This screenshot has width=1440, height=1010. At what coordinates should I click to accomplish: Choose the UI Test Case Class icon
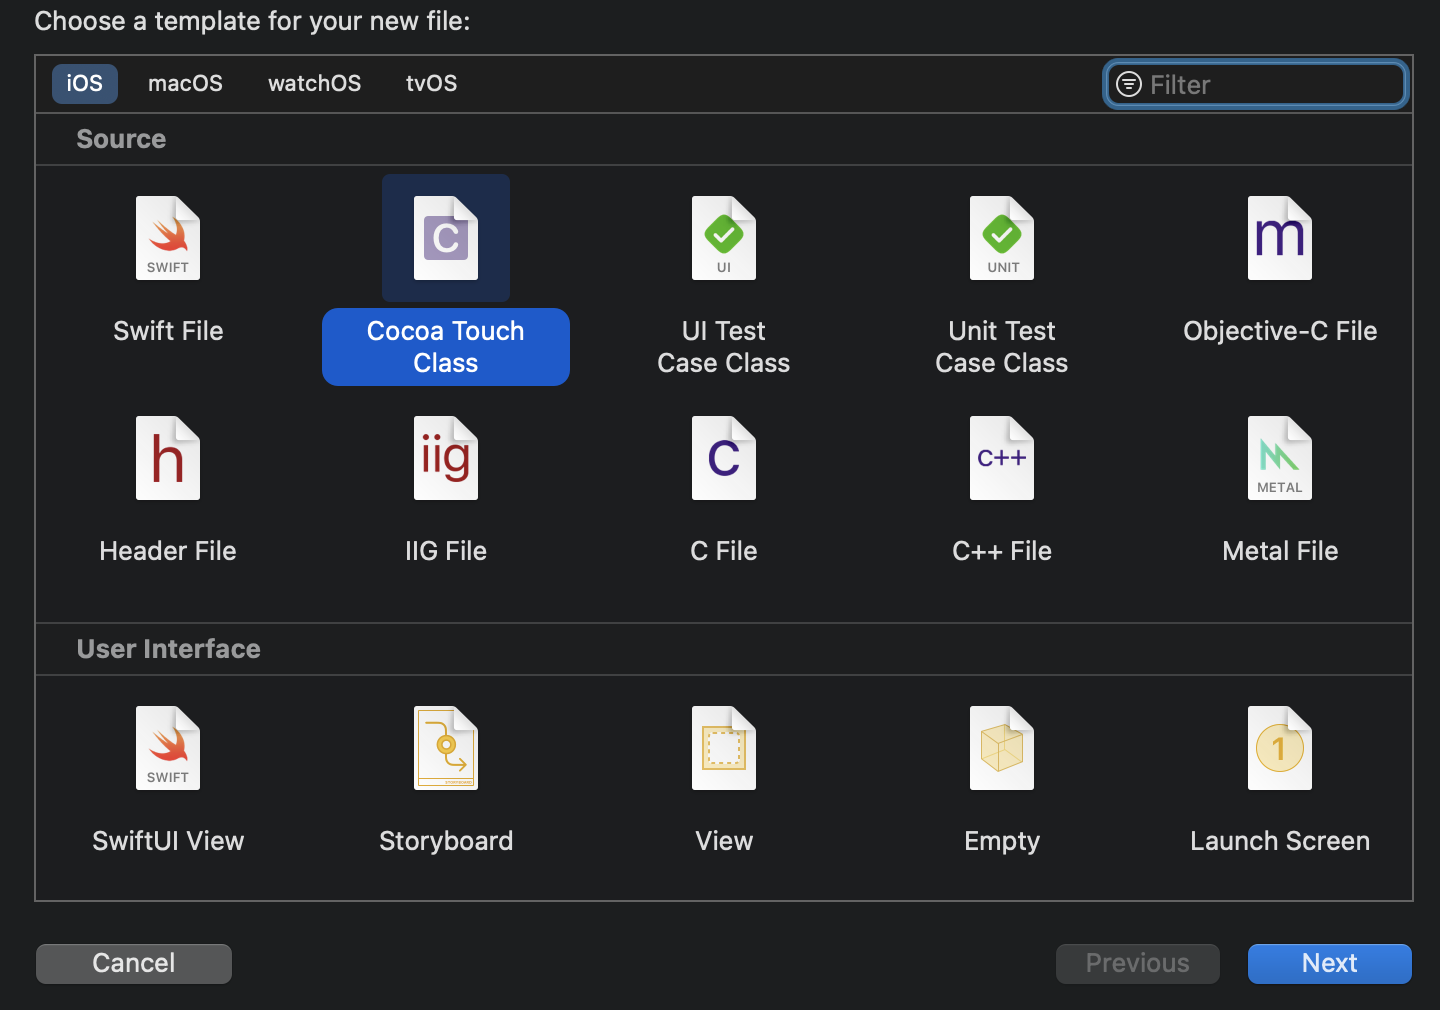point(724,238)
